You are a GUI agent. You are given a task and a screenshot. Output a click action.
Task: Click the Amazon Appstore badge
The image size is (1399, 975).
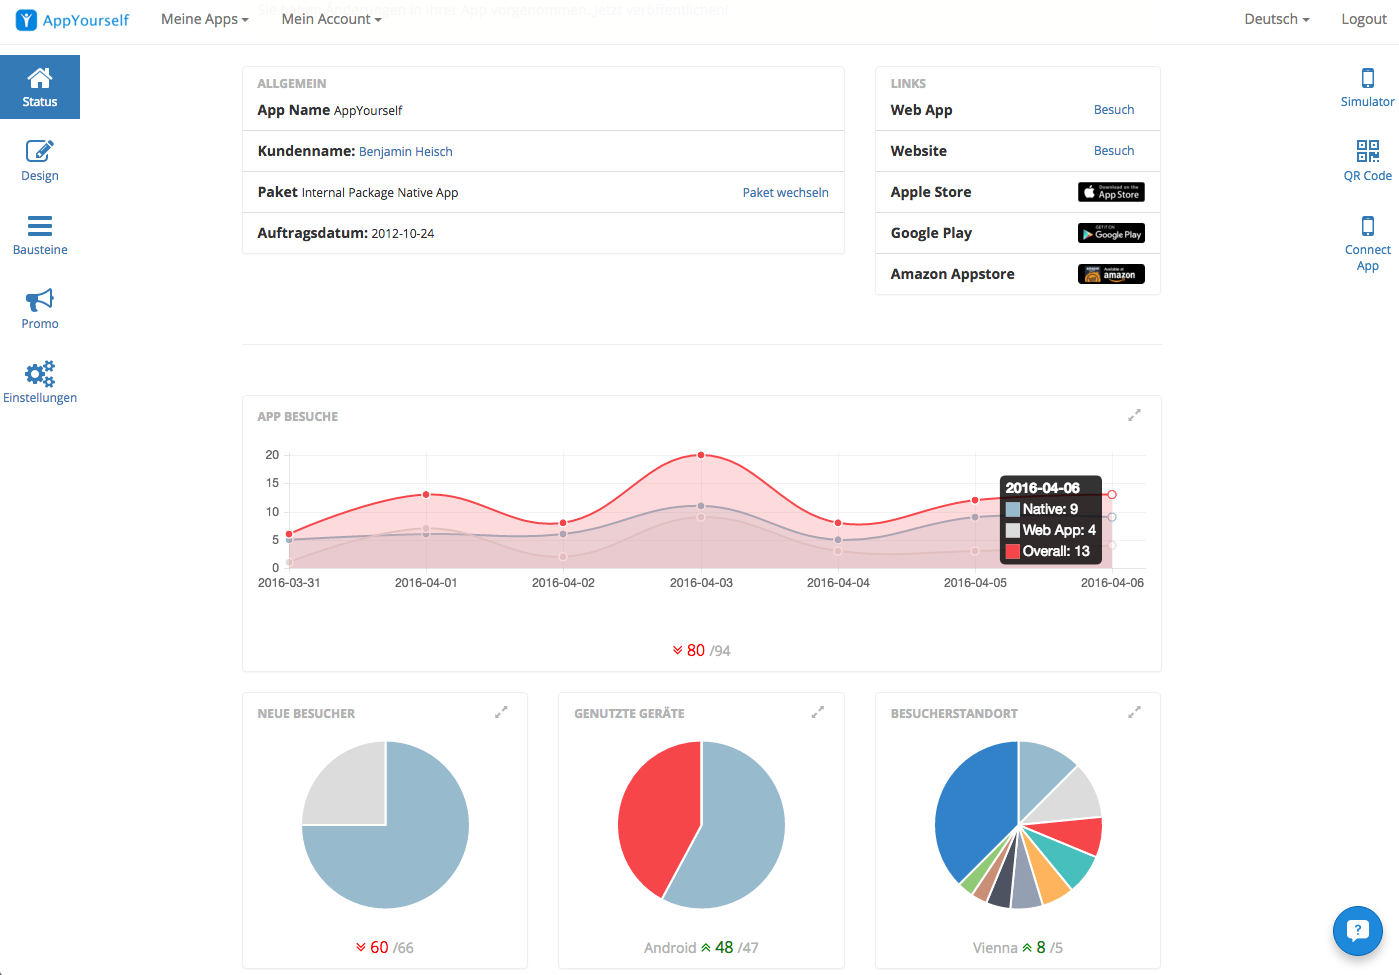(1111, 274)
